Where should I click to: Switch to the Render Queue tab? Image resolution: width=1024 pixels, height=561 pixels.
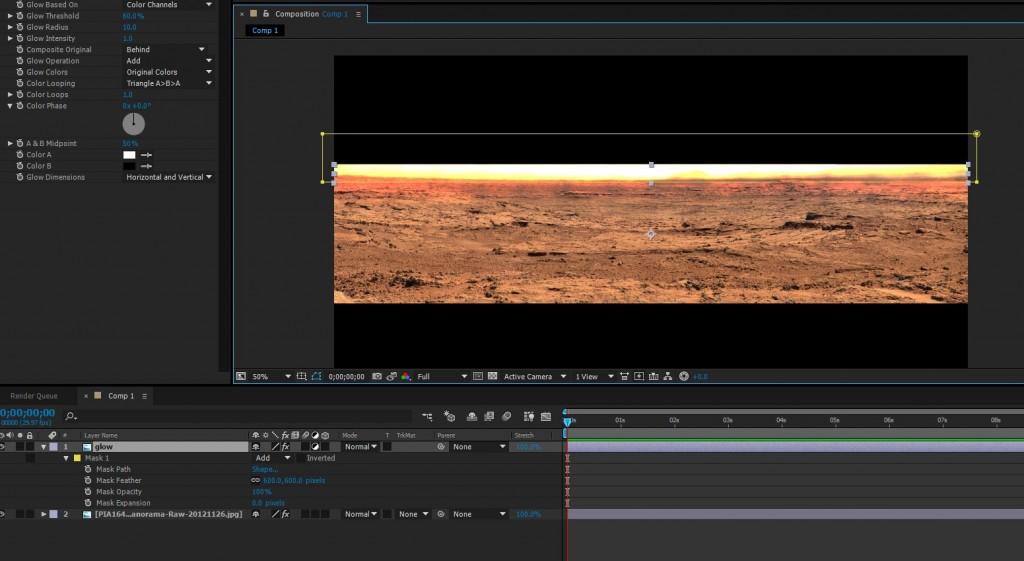pos(34,396)
